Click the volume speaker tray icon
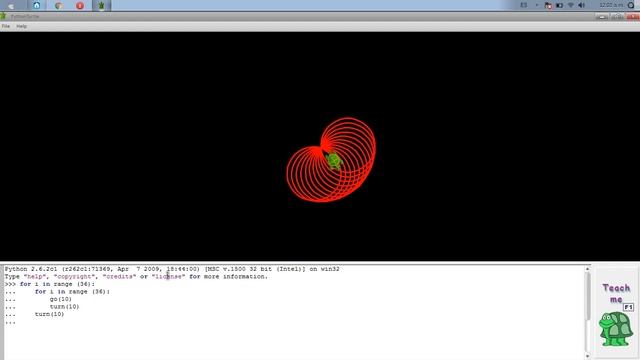The width and height of the screenshot is (640, 360). (582, 5)
